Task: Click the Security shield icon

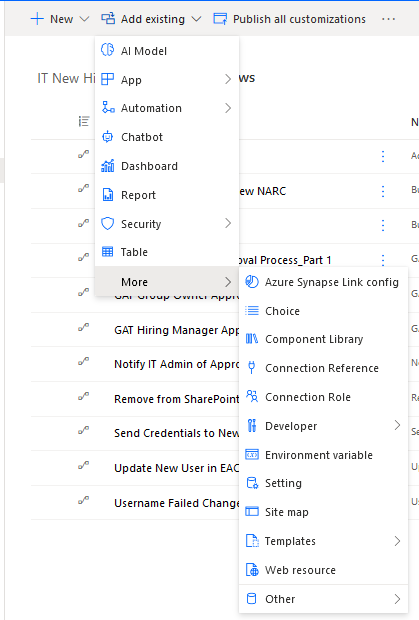Action: pos(108,223)
